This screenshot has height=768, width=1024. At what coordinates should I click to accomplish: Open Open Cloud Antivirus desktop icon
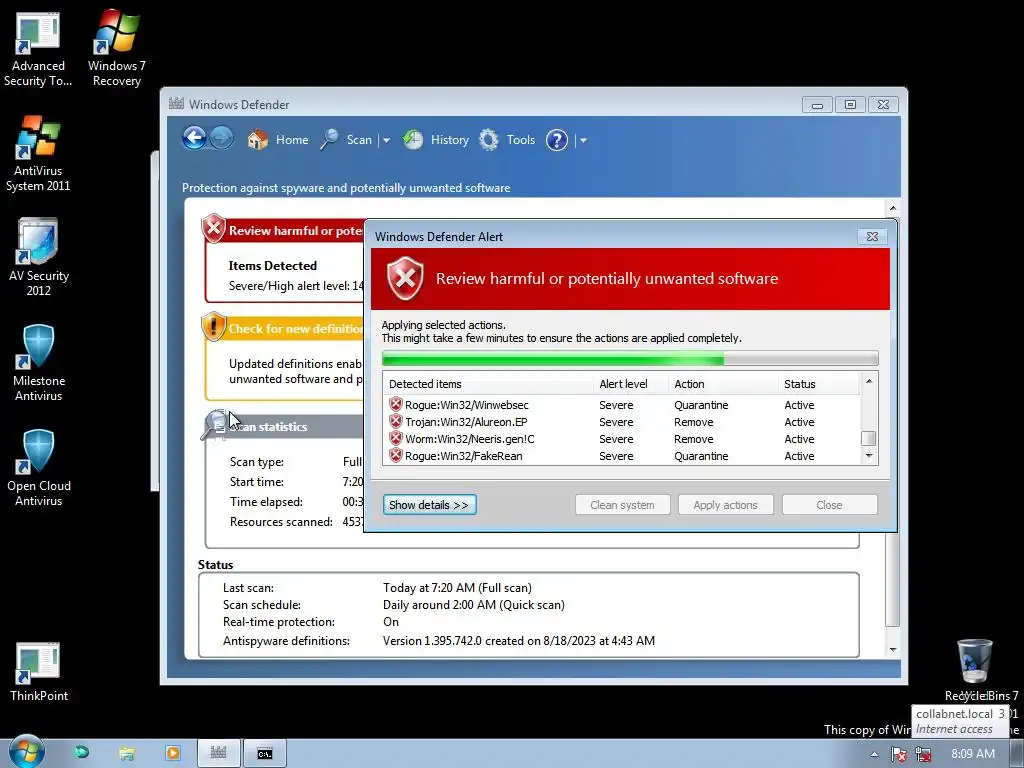tap(39, 468)
